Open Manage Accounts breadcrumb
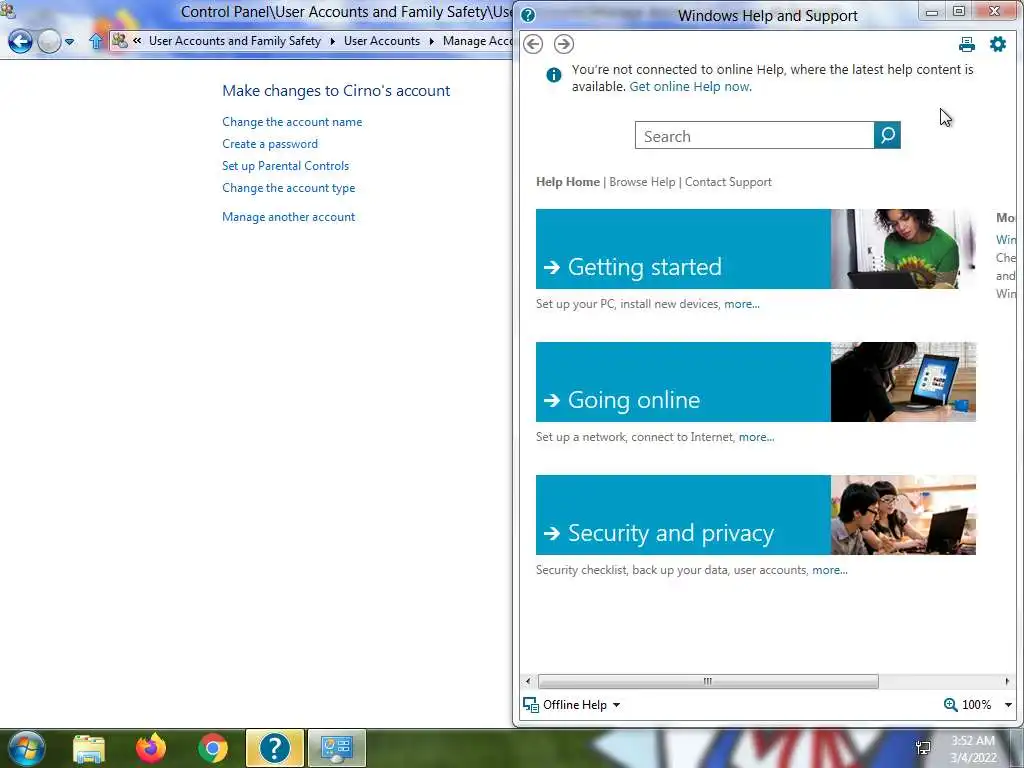 coord(477,40)
